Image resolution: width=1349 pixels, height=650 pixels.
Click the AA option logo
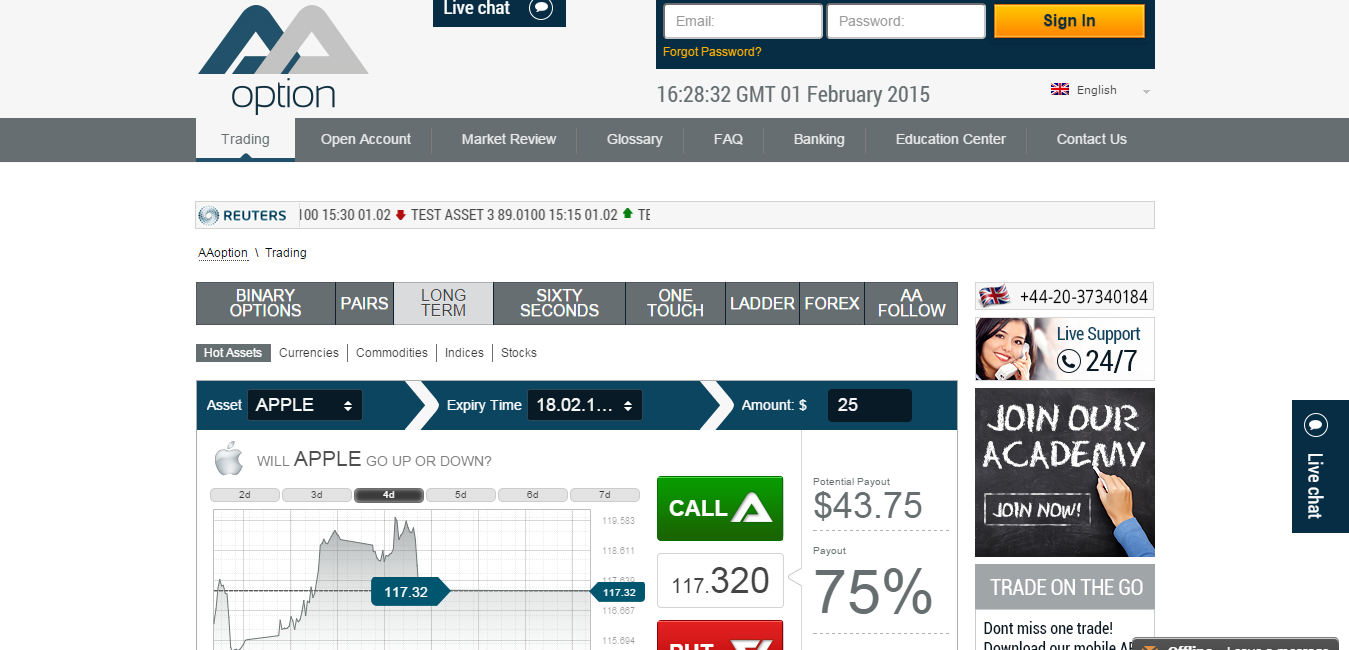tap(283, 57)
